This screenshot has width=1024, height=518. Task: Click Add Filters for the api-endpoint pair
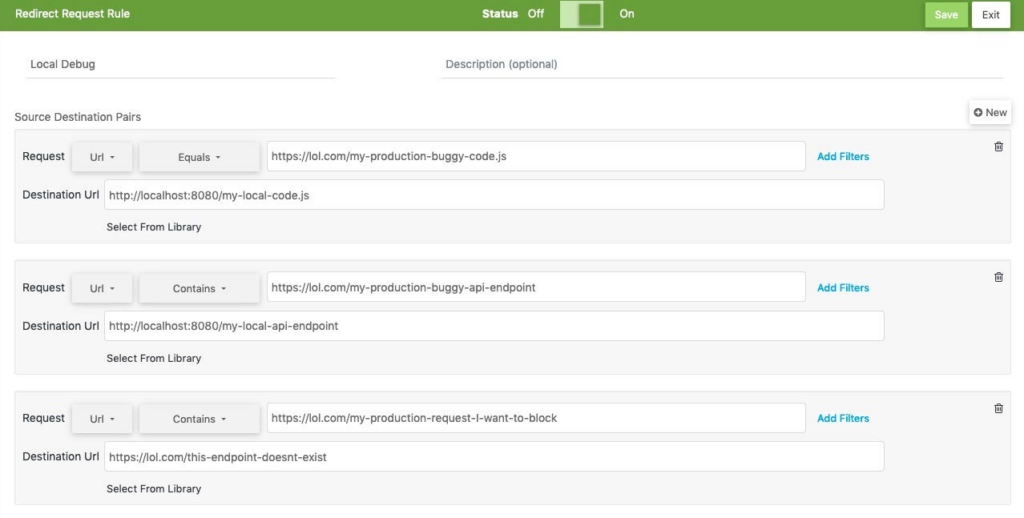click(843, 287)
